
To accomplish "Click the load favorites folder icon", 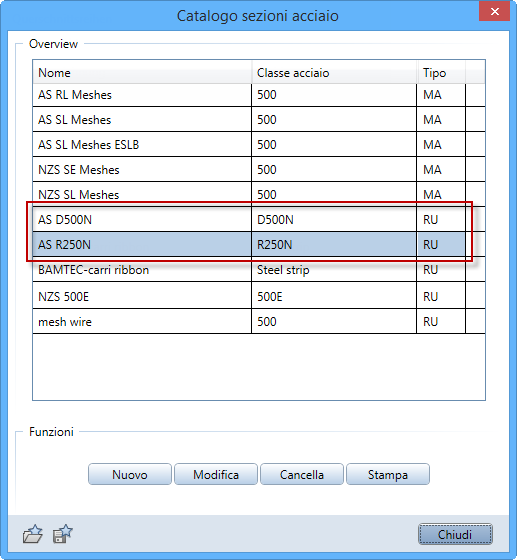I will 32,534.
